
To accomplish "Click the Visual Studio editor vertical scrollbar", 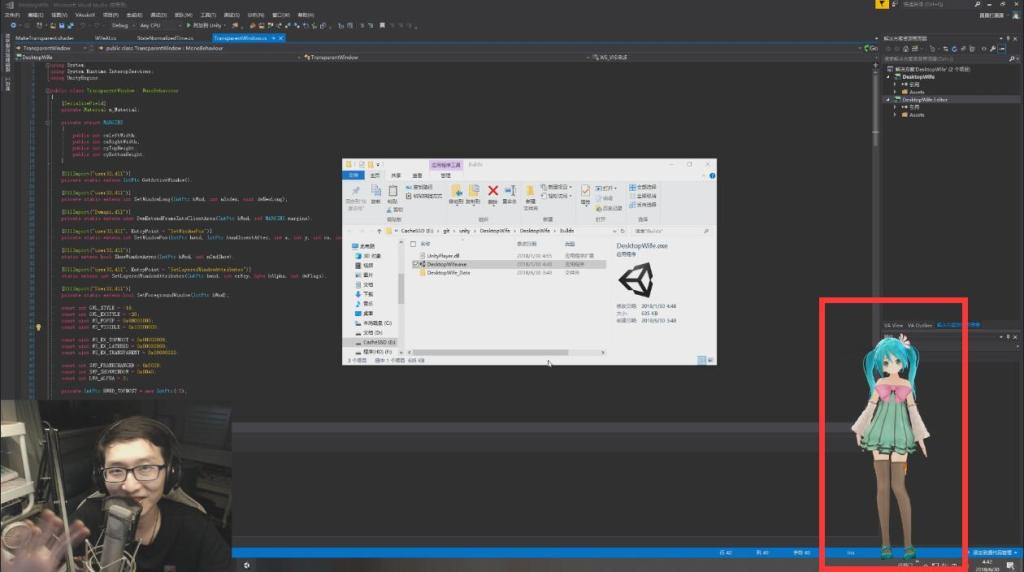I will point(875,106).
